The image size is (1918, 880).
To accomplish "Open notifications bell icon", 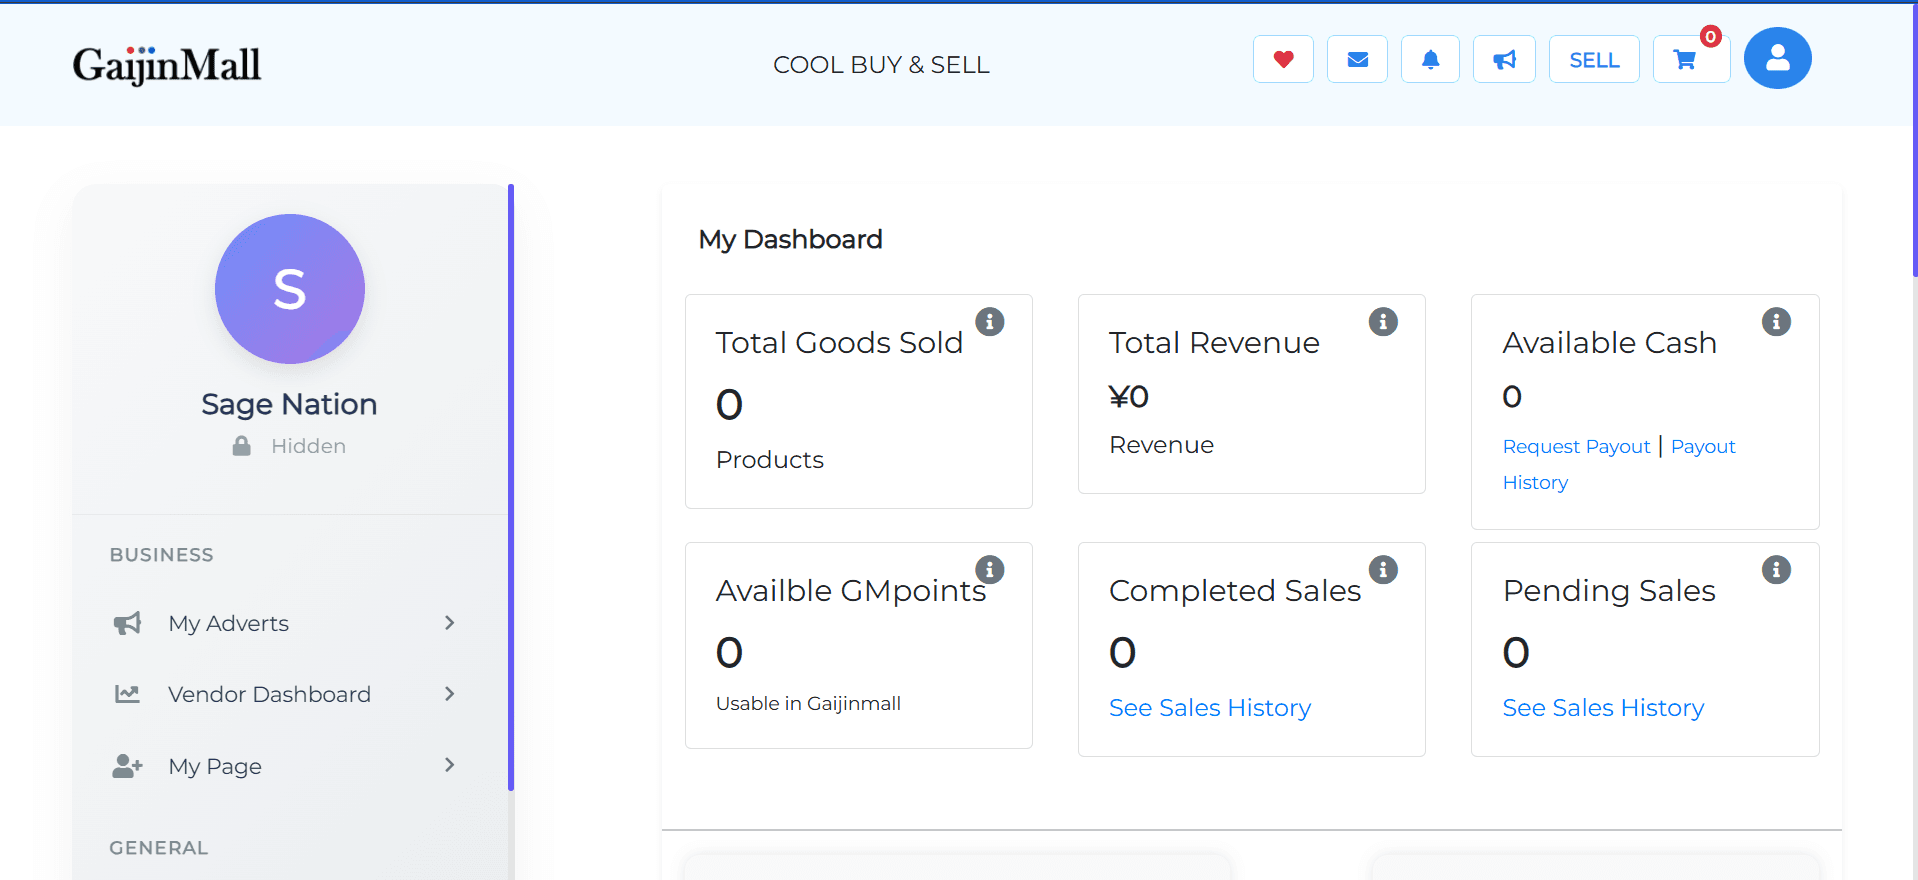I will click(1430, 60).
